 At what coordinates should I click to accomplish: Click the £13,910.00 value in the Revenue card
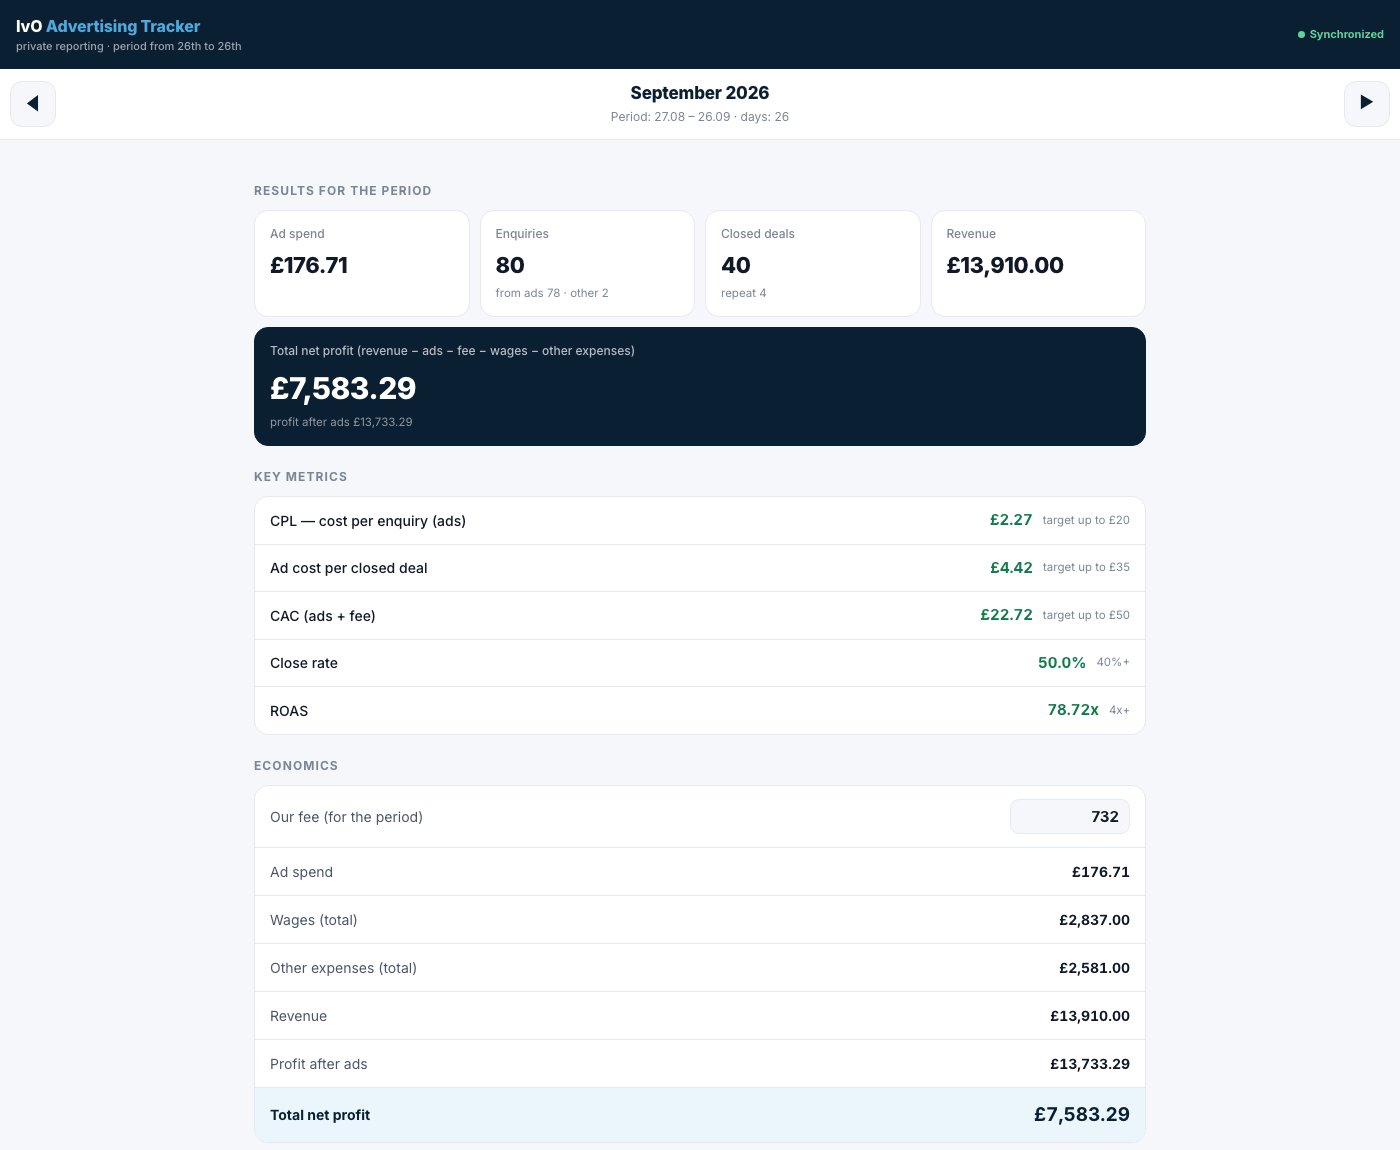[x=1005, y=265]
